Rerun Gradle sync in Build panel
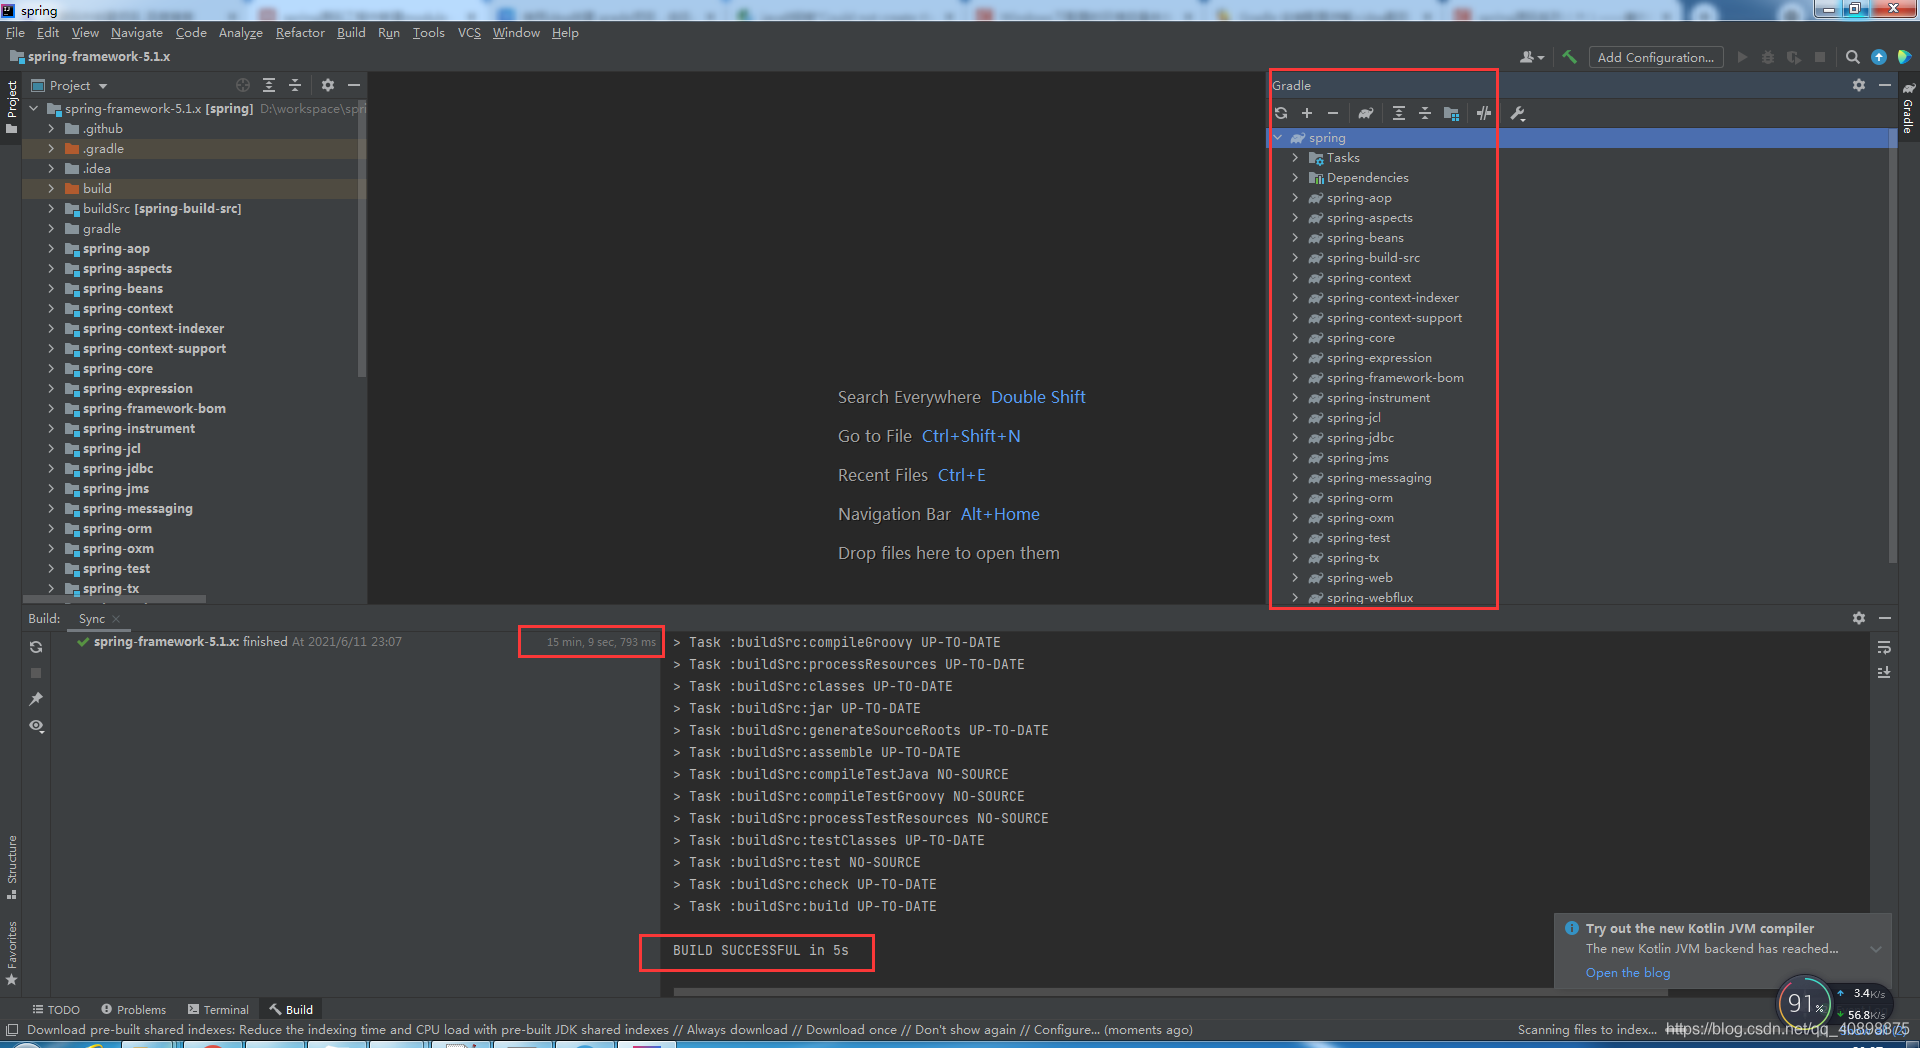This screenshot has width=1920, height=1048. pos(36,647)
